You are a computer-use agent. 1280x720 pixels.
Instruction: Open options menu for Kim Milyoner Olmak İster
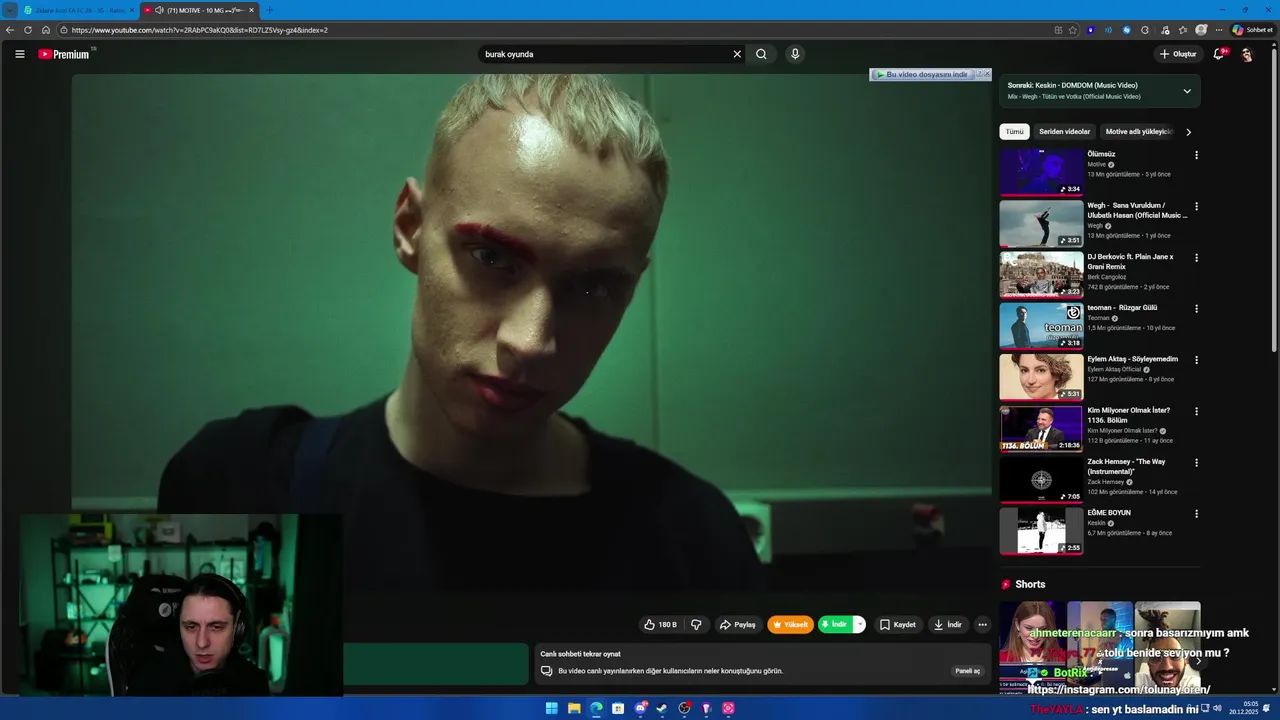1196,411
